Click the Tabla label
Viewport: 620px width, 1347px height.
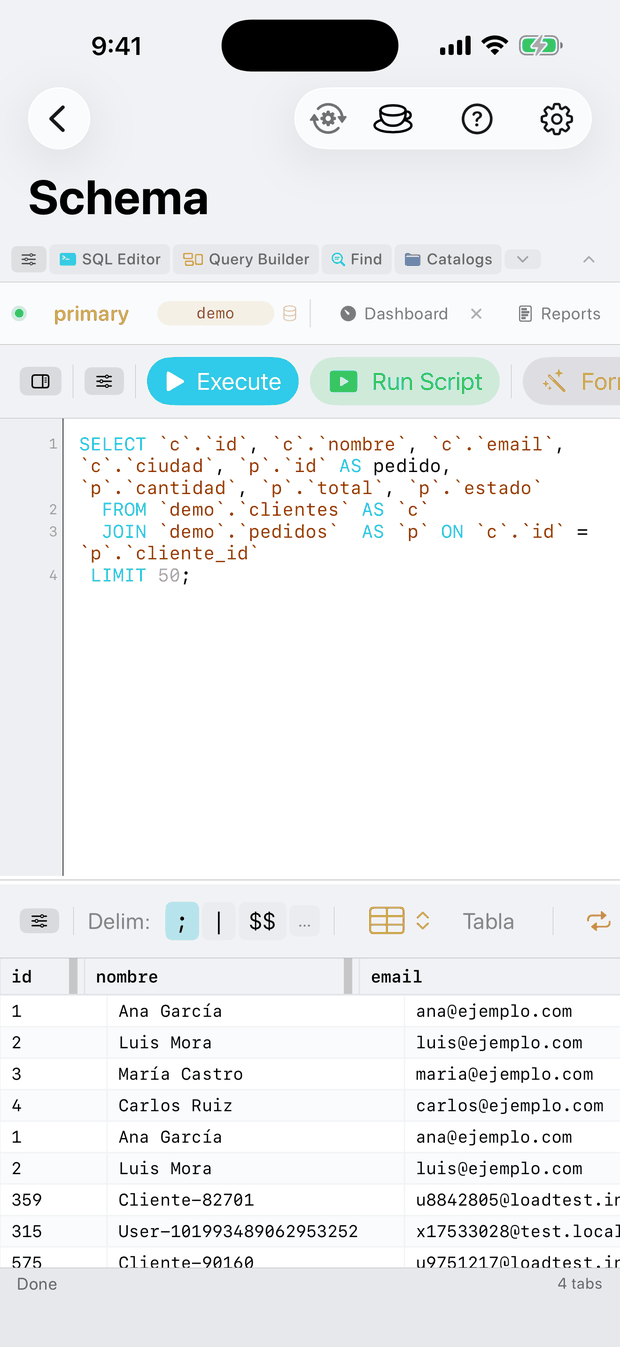(x=488, y=921)
